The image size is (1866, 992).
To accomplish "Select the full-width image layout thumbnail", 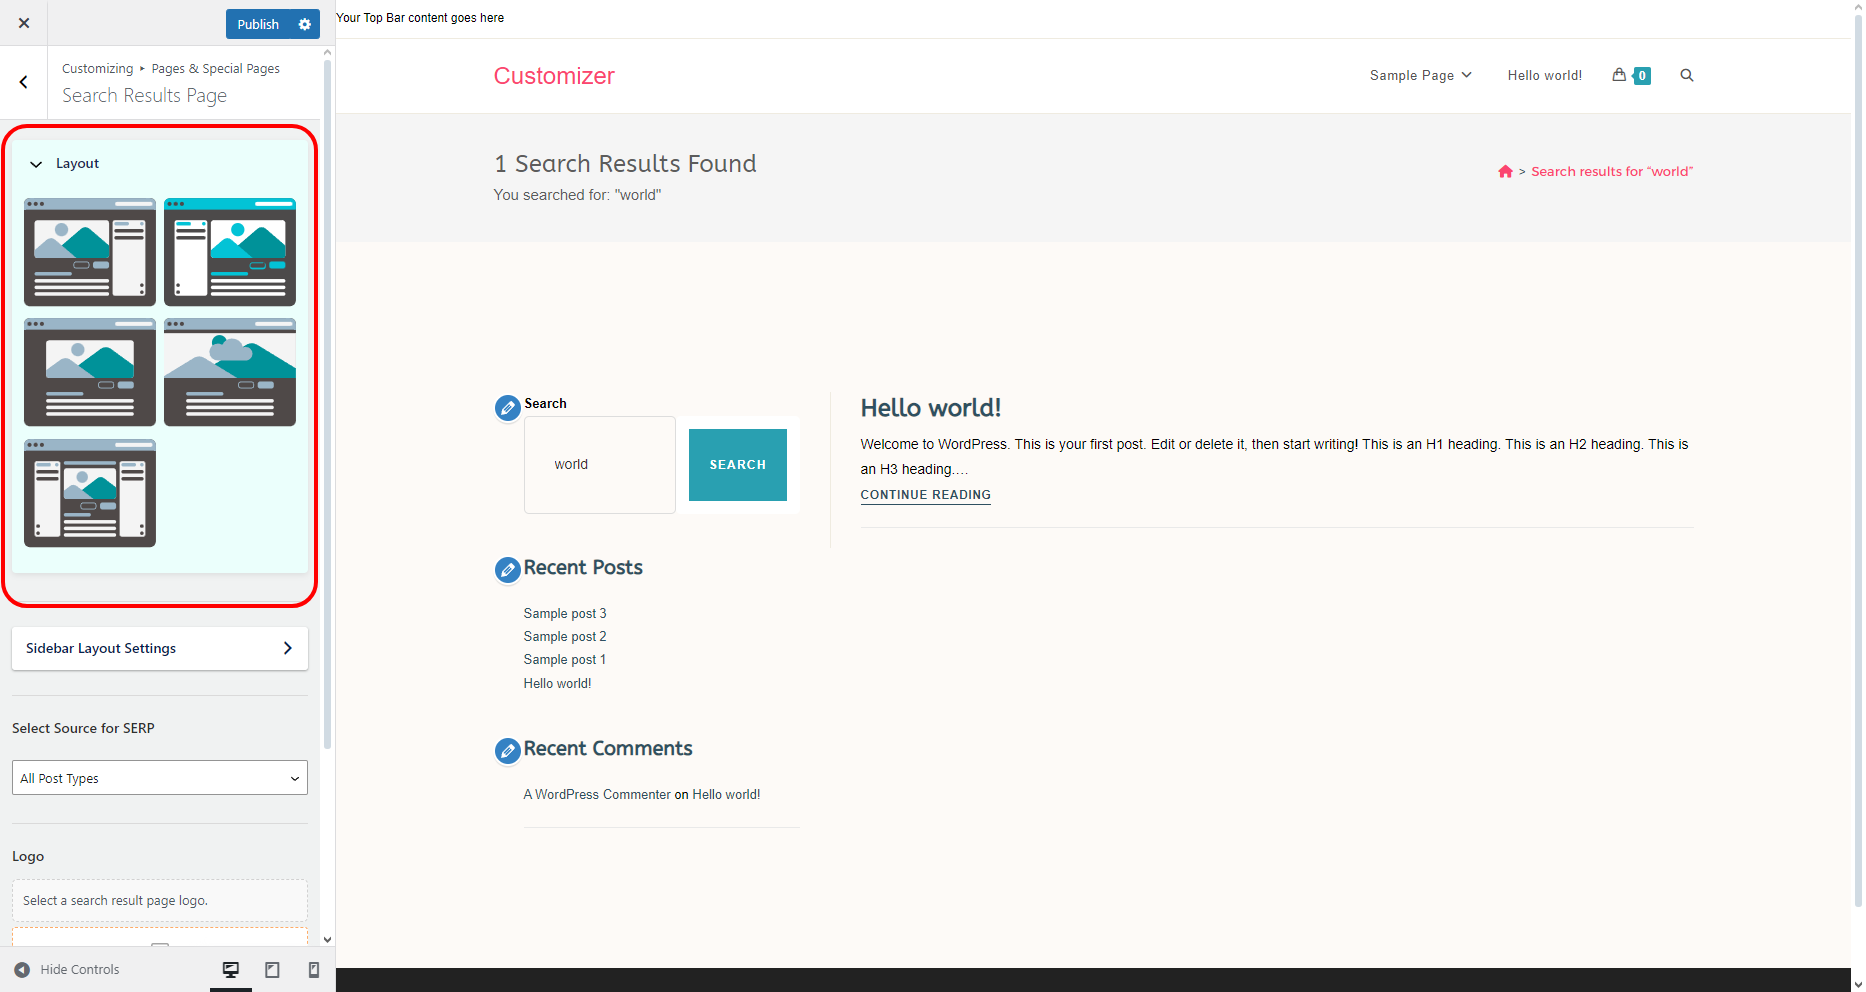I will click(x=230, y=372).
